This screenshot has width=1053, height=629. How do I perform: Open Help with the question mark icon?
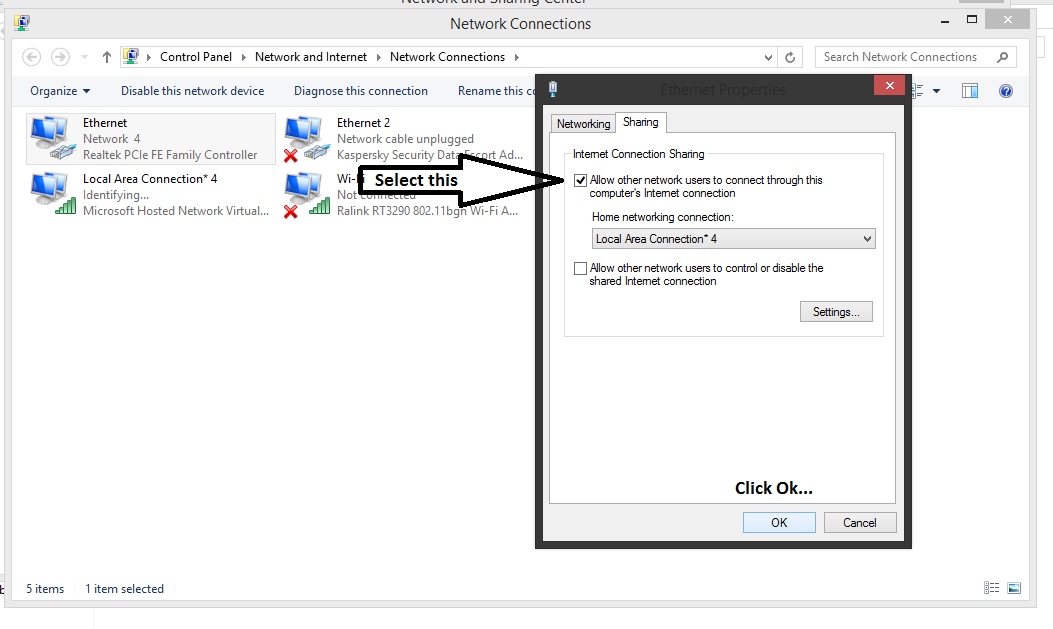coord(1005,91)
